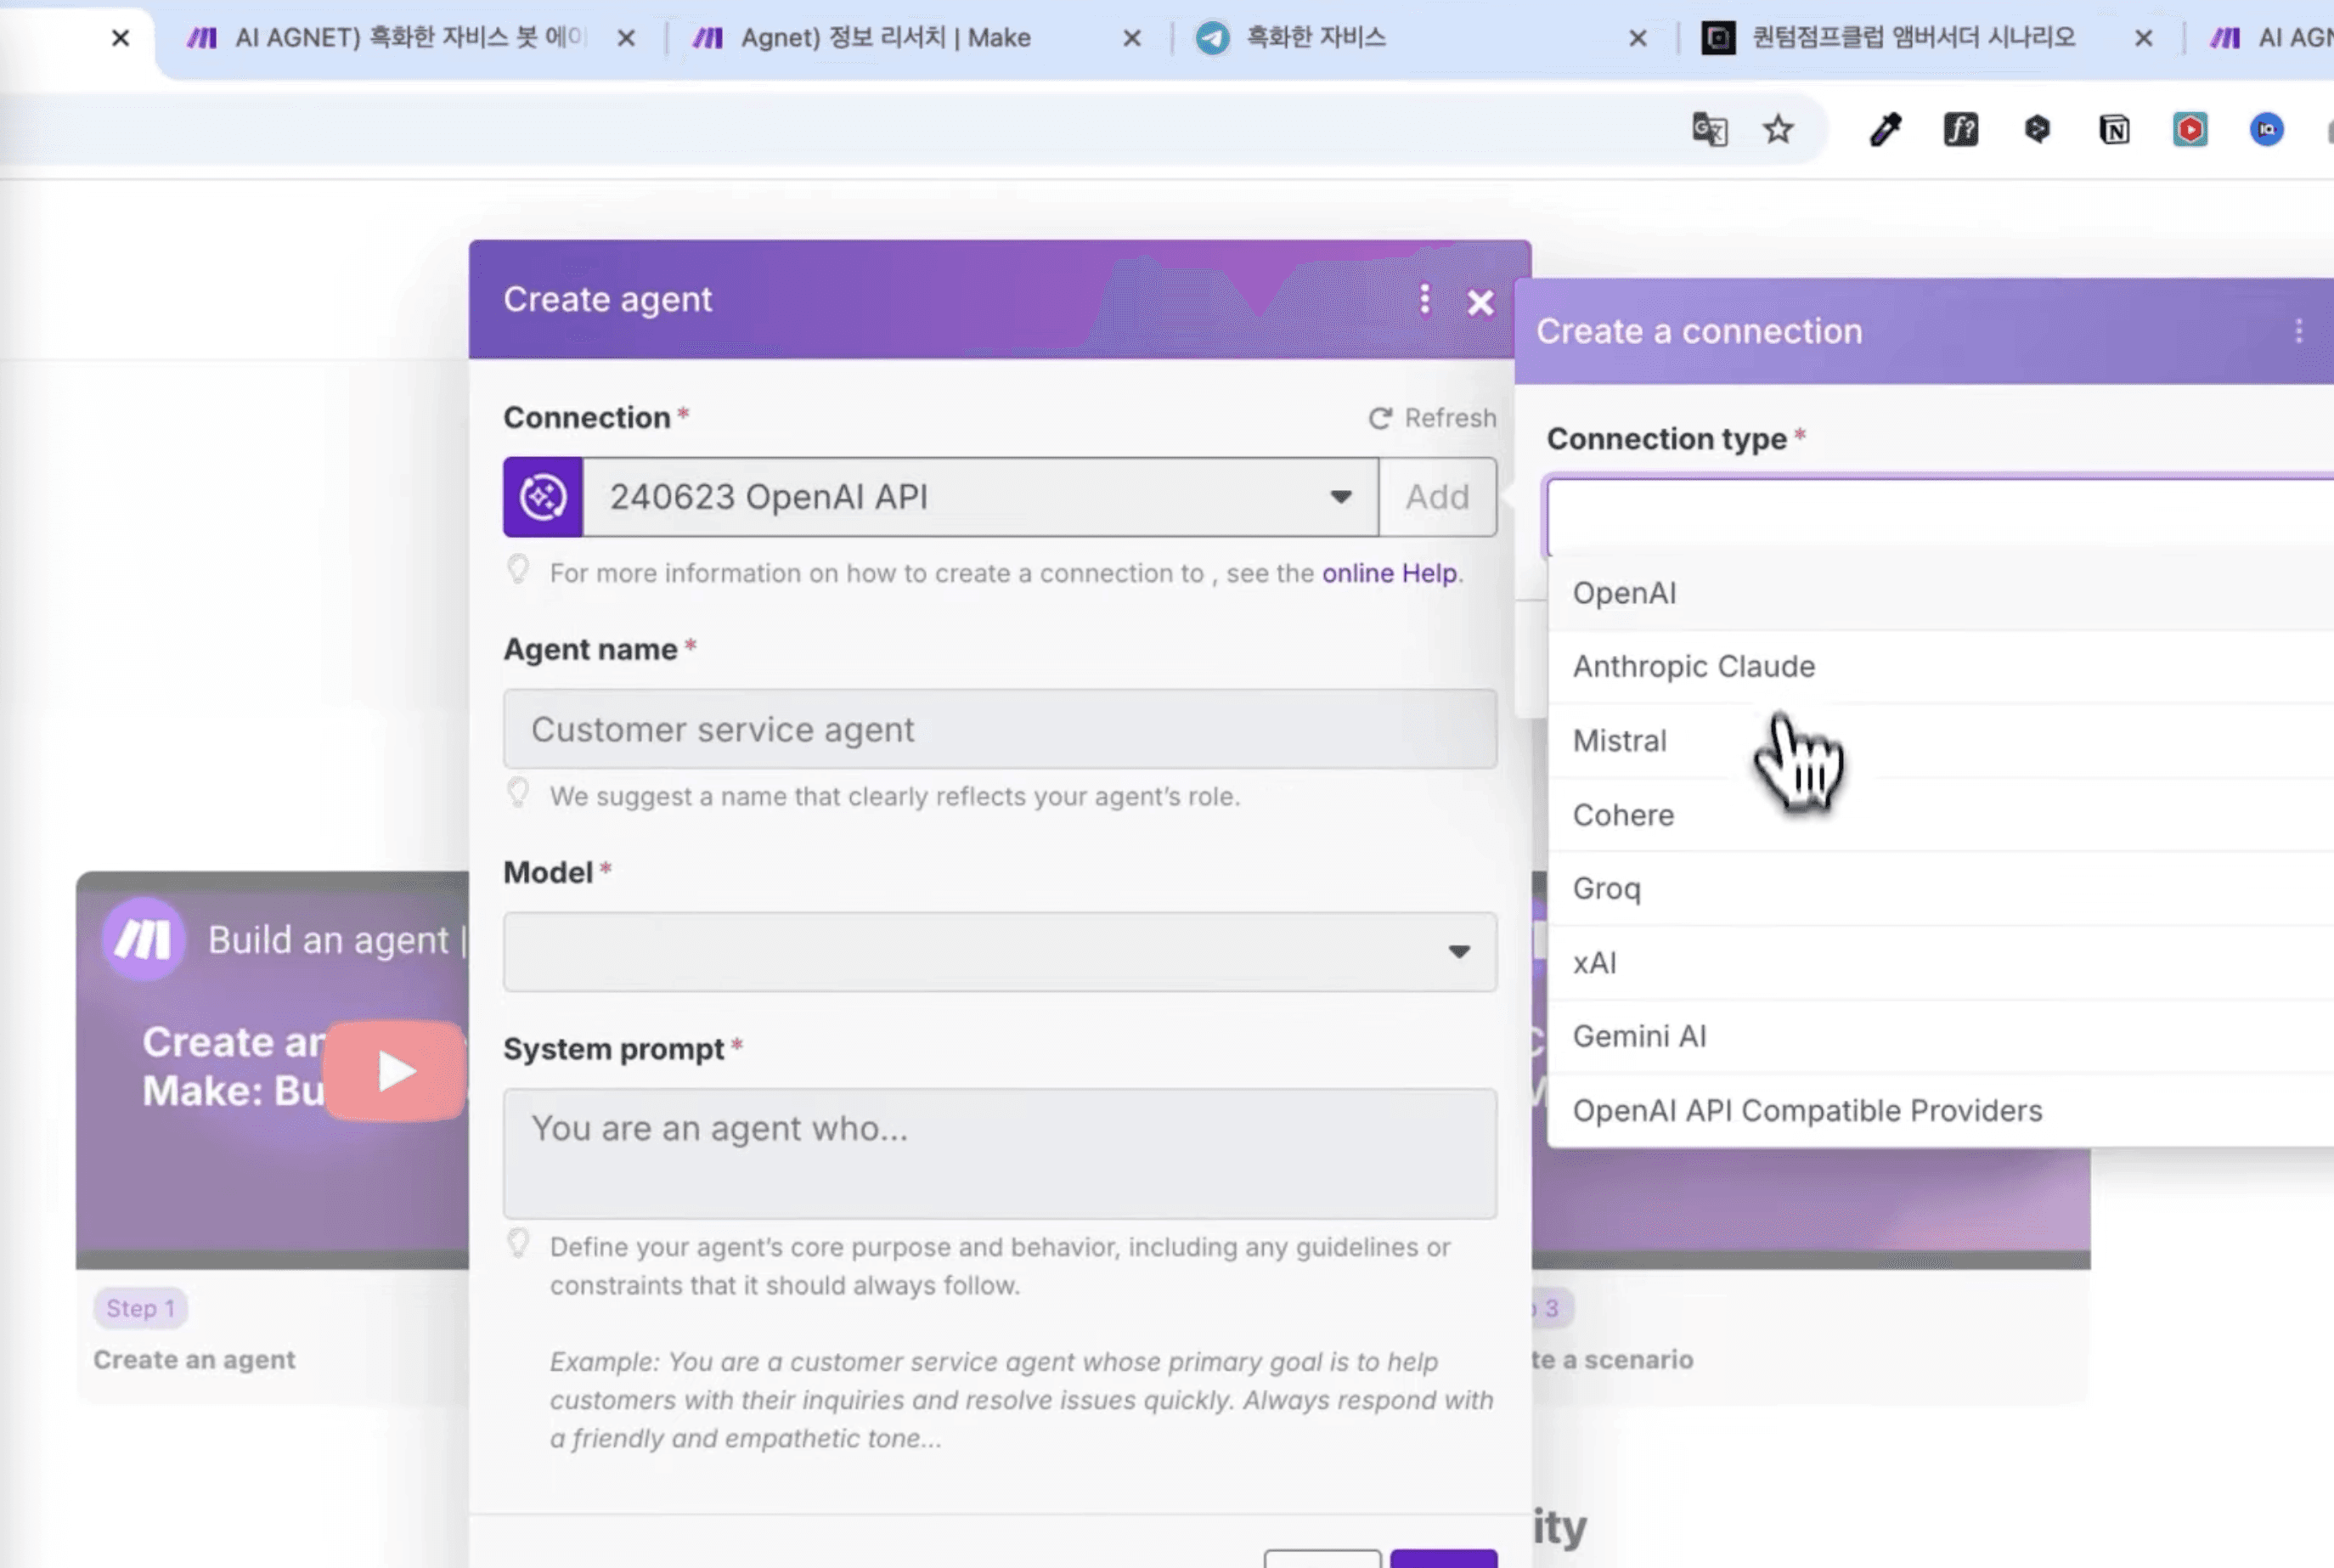Select OpenAI connection type
The width and height of the screenshot is (2334, 1568).
pos(1940,593)
